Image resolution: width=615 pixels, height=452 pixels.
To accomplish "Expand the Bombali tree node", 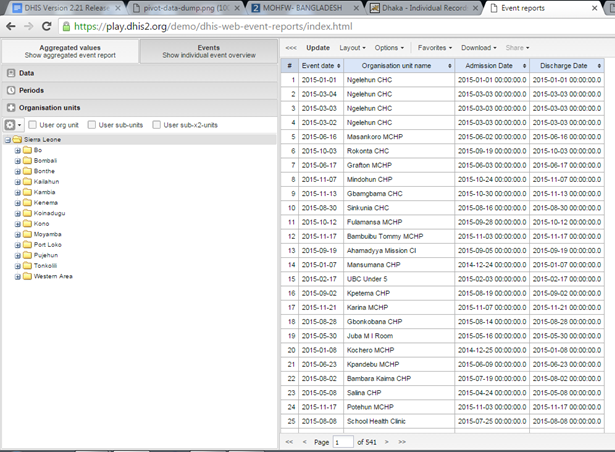I will pyautogui.click(x=18, y=159).
